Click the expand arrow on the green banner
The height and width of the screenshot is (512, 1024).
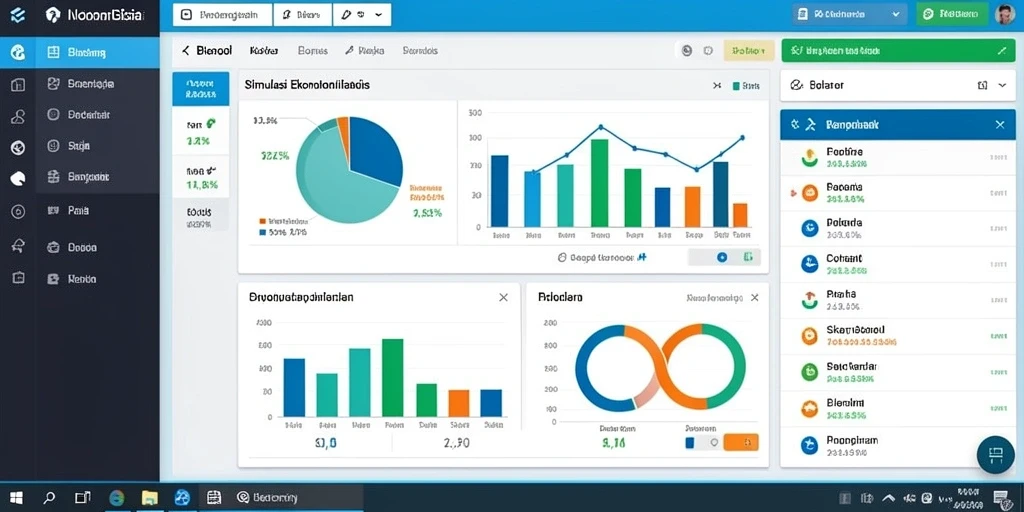pos(1002,50)
